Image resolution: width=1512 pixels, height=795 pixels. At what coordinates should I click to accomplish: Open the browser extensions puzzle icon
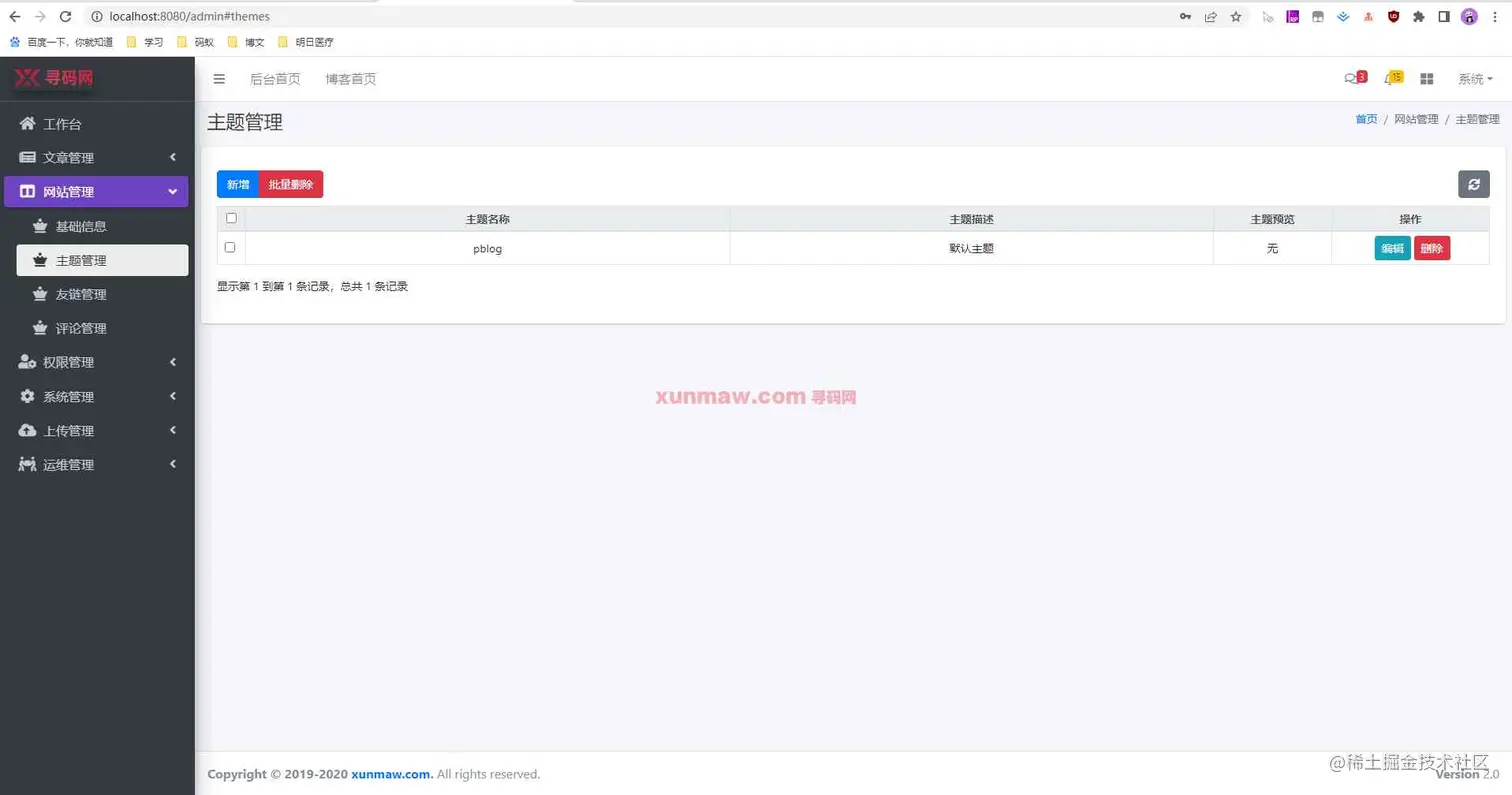click(1418, 16)
